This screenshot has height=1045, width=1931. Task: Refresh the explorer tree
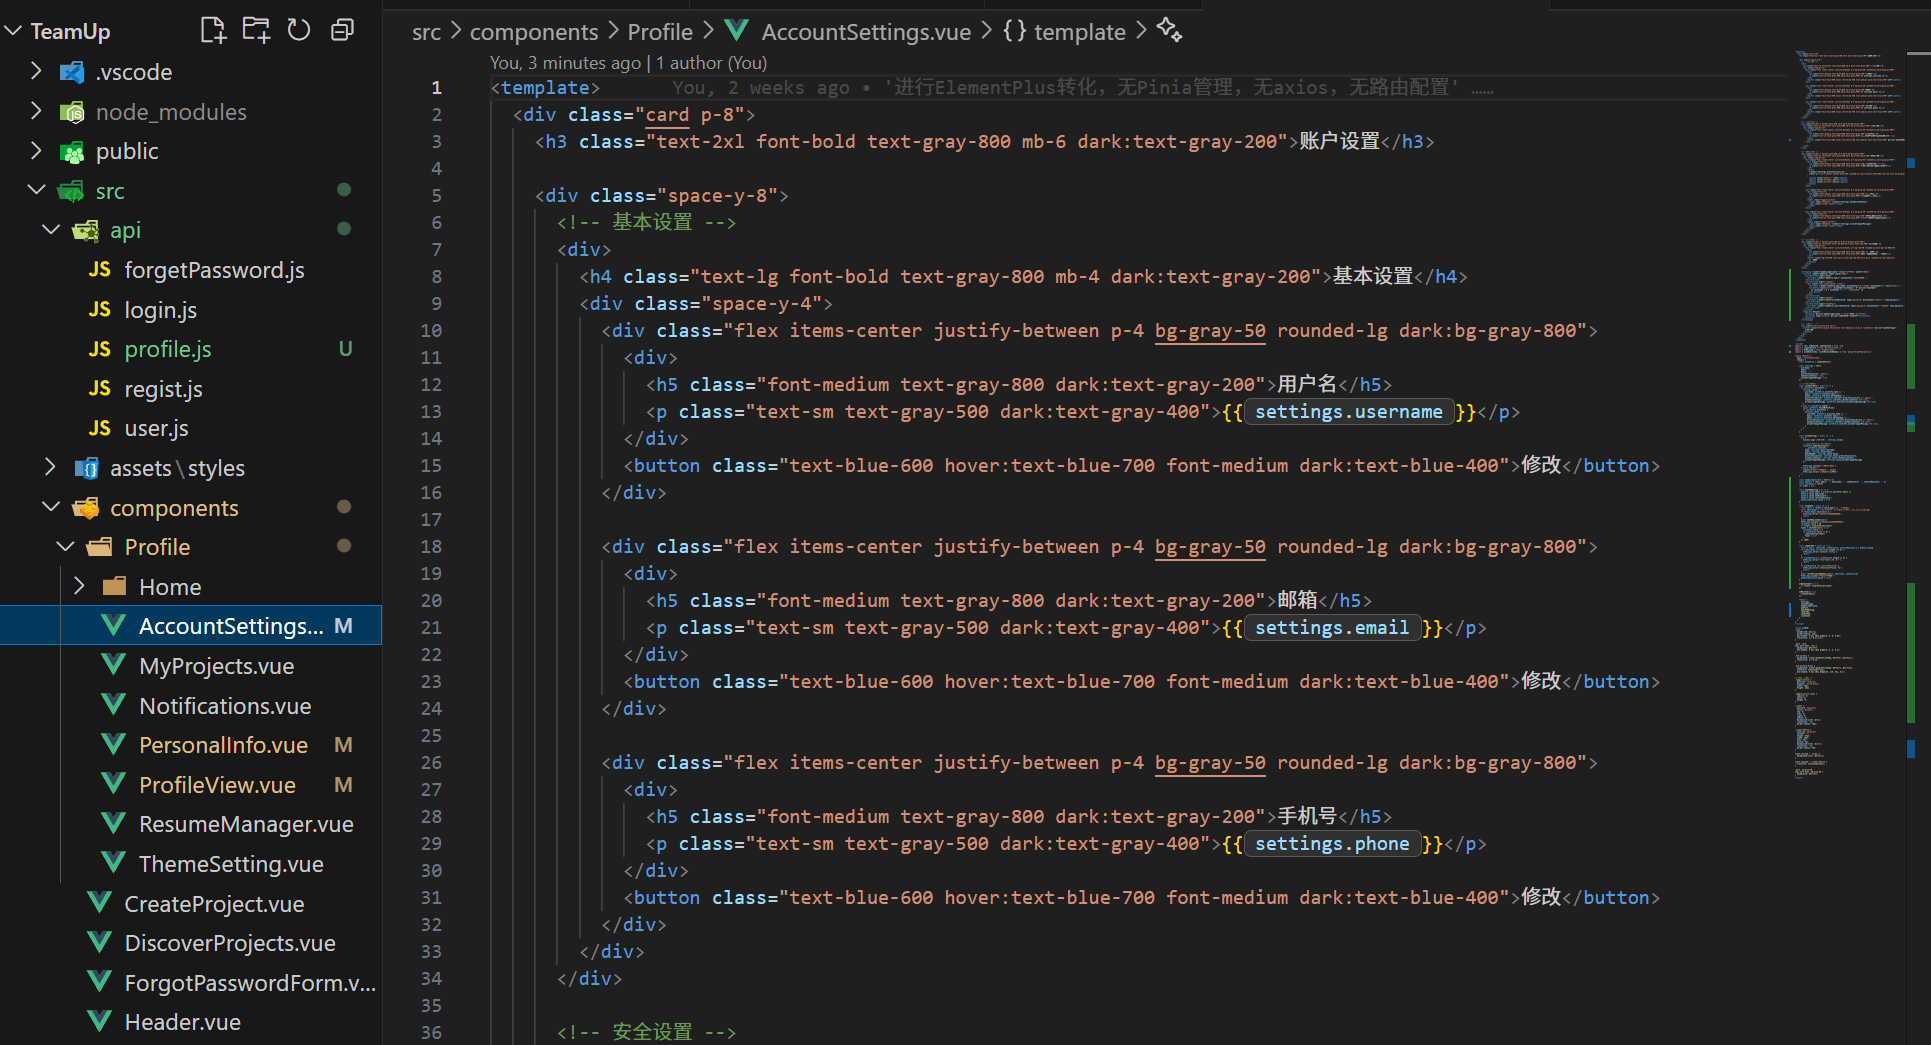point(299,30)
